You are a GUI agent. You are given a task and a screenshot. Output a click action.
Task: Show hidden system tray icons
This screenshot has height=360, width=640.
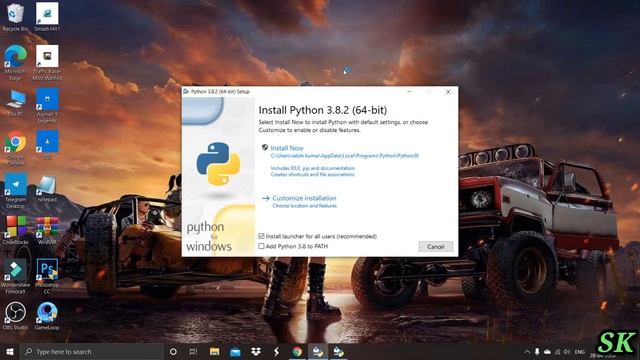click(527, 351)
